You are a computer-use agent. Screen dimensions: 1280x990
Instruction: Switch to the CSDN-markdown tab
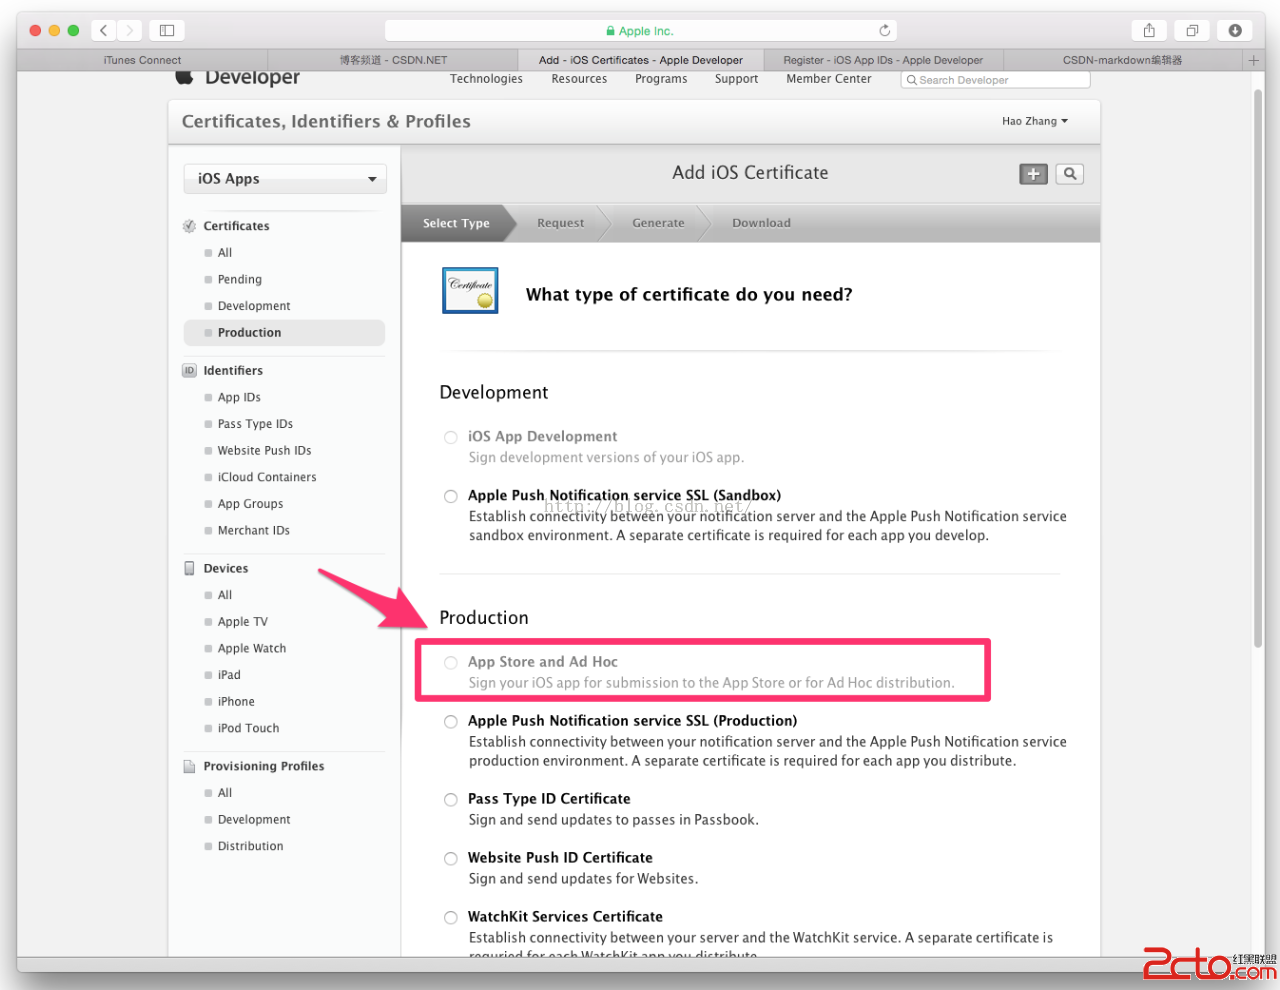pyautogui.click(x=1122, y=60)
